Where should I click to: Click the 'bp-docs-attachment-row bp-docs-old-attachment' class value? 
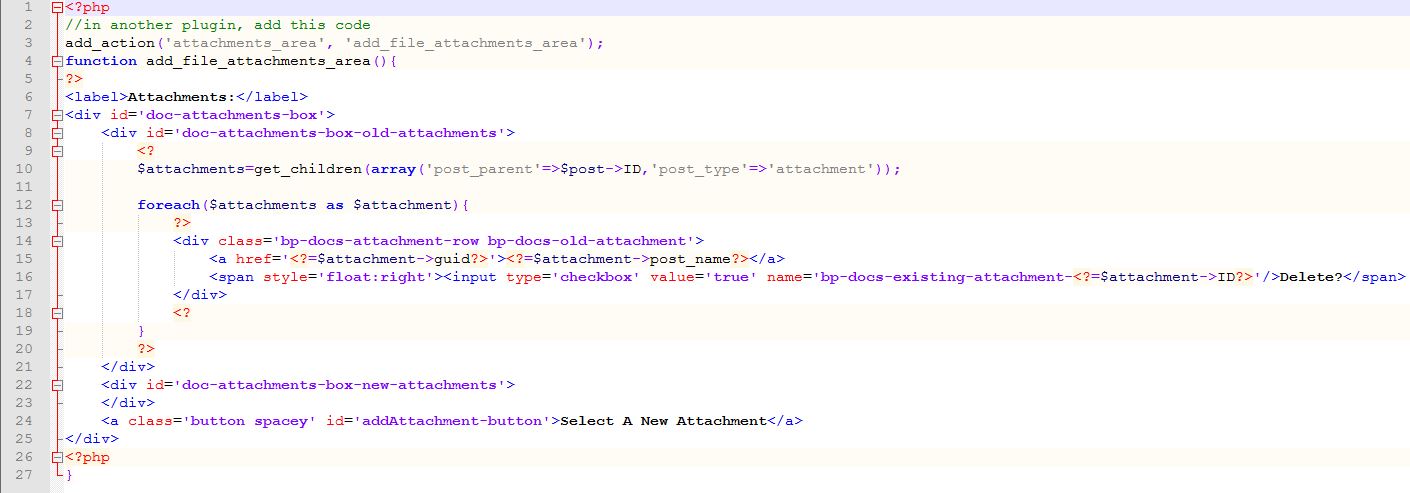coord(483,241)
